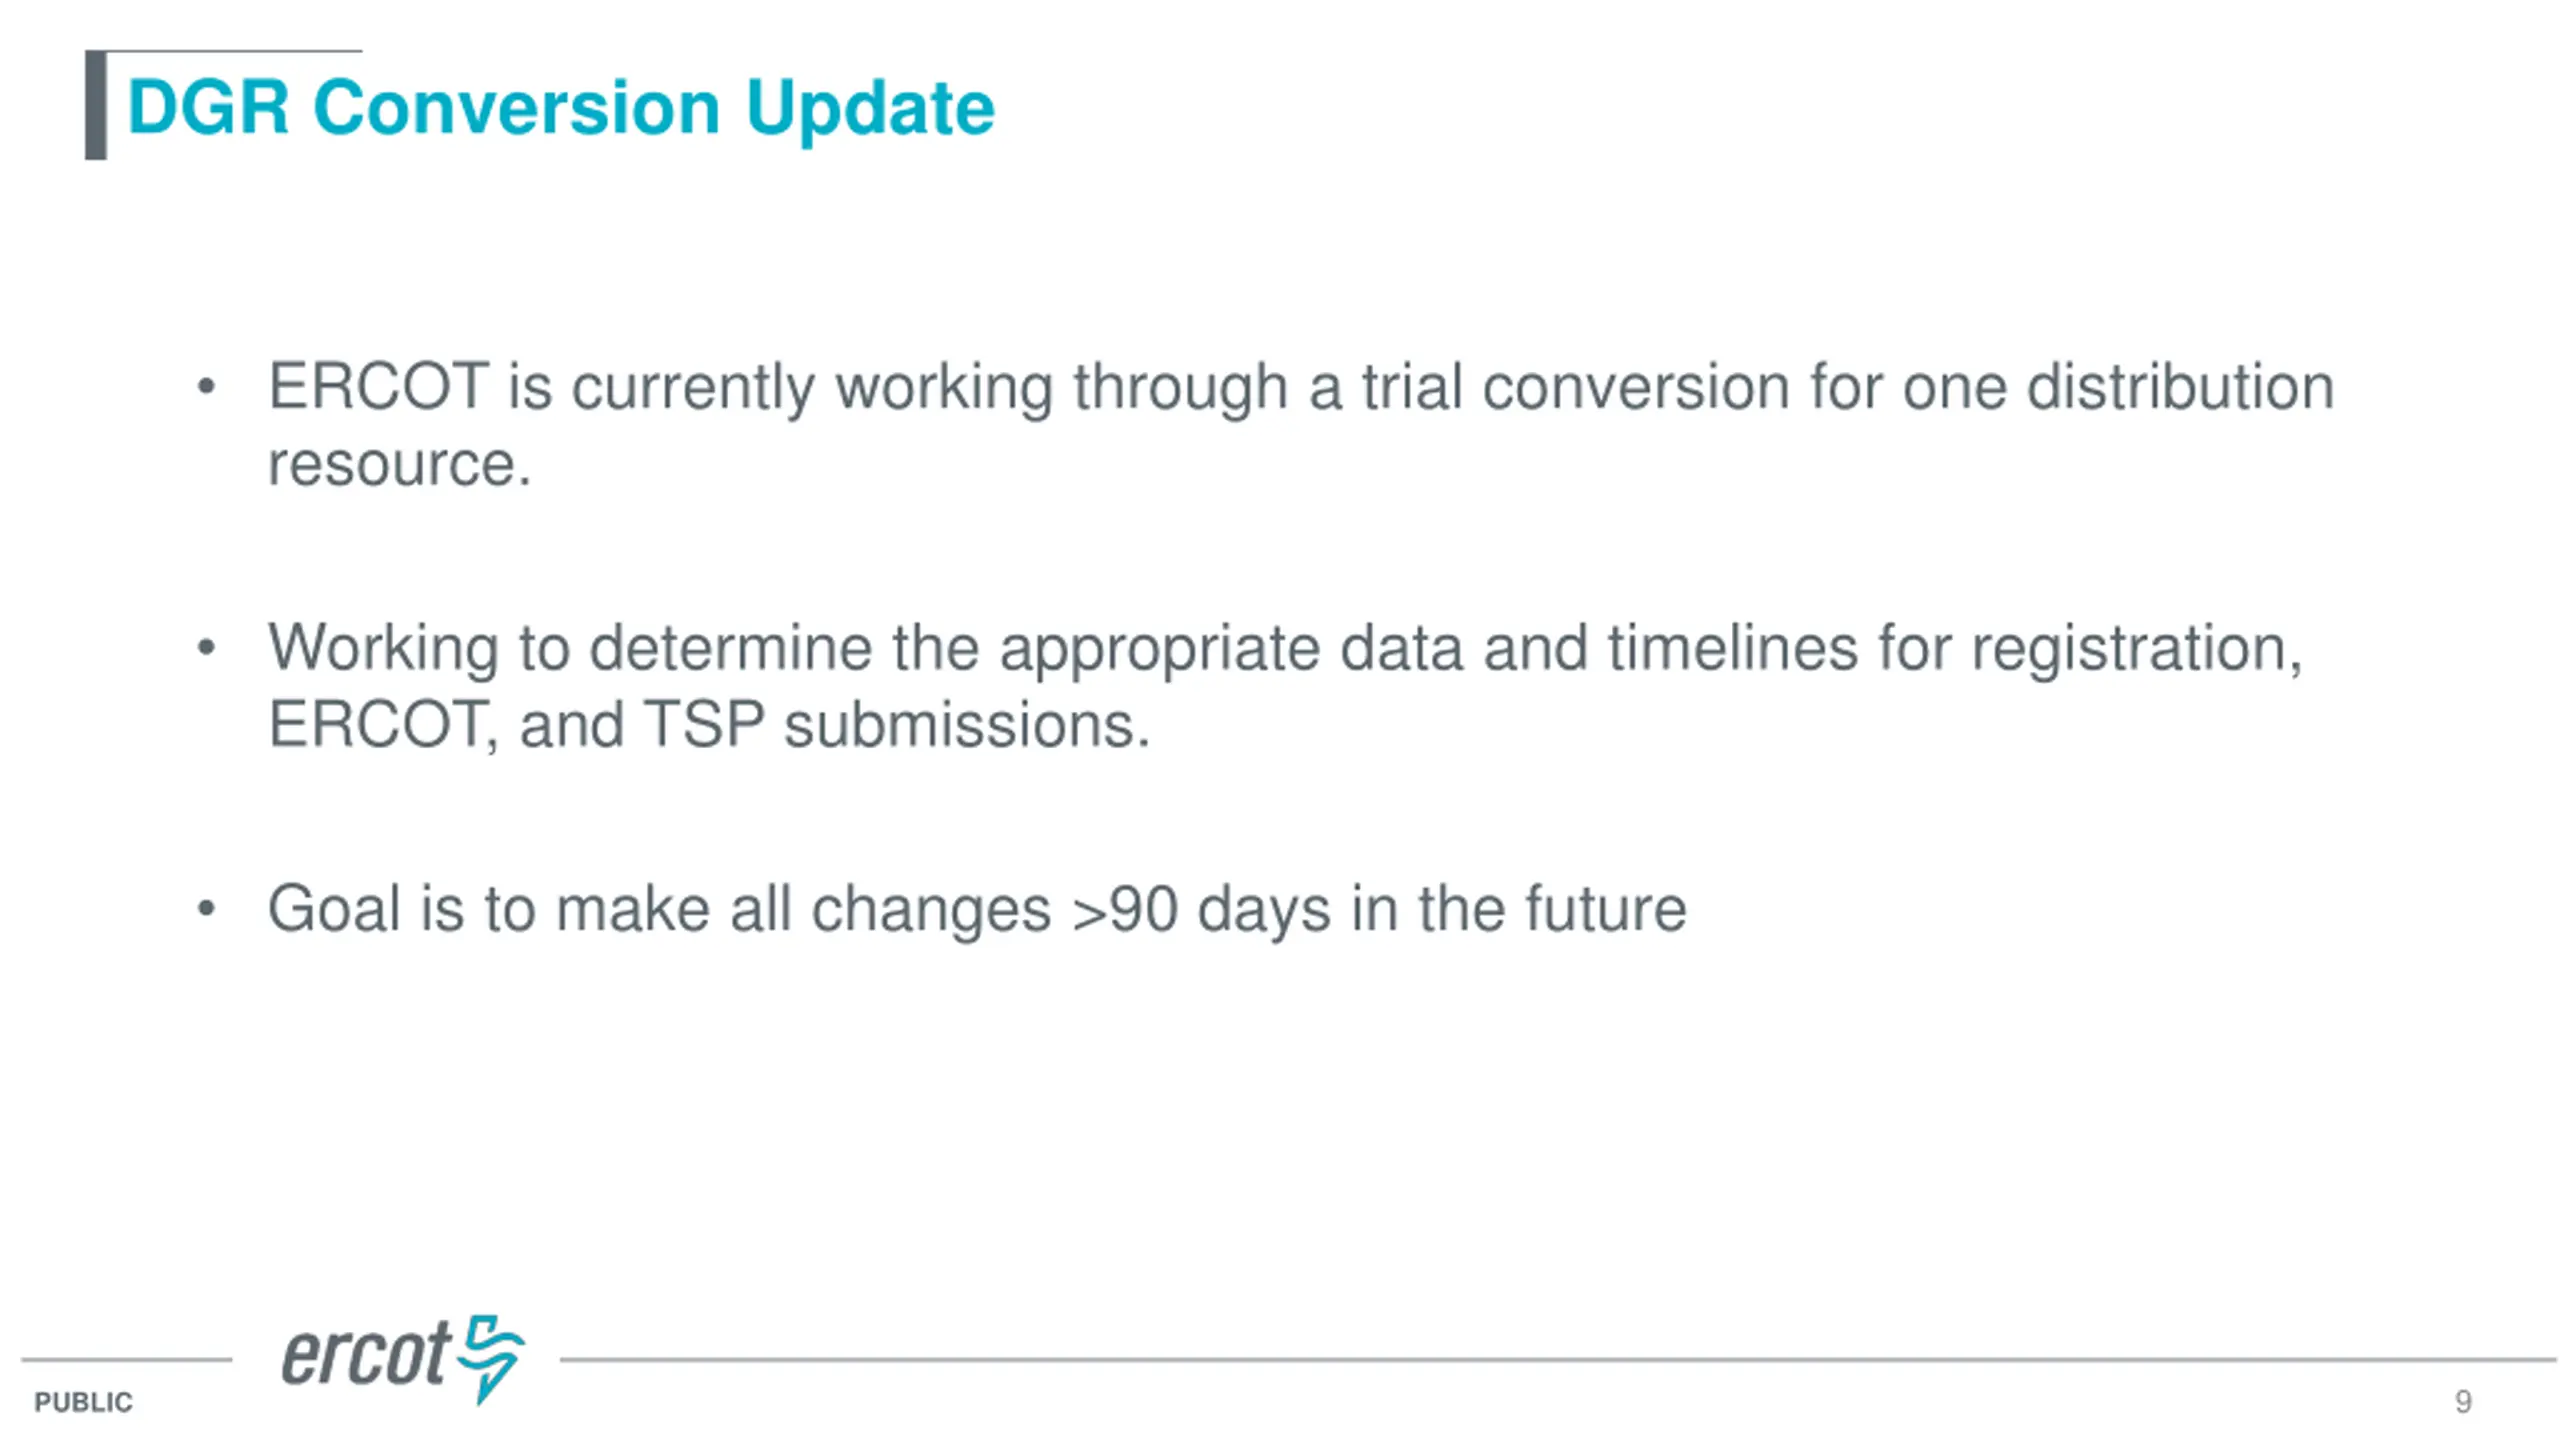Click the ercot logo lightning bolt icon
The width and height of the screenshot is (2560, 1440).
[x=491, y=1358]
